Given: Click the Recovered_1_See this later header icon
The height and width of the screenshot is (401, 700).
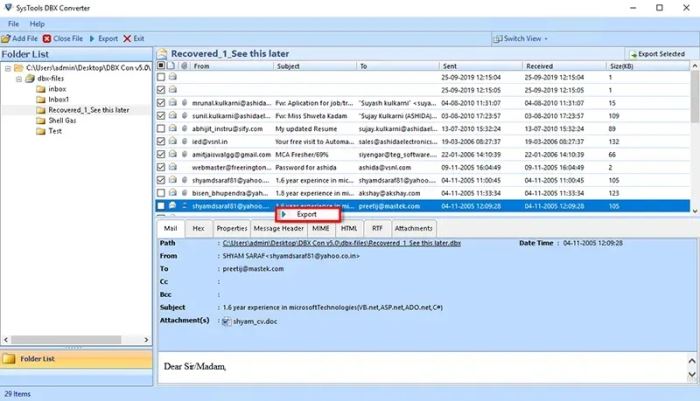Looking at the screenshot, I should (x=162, y=54).
